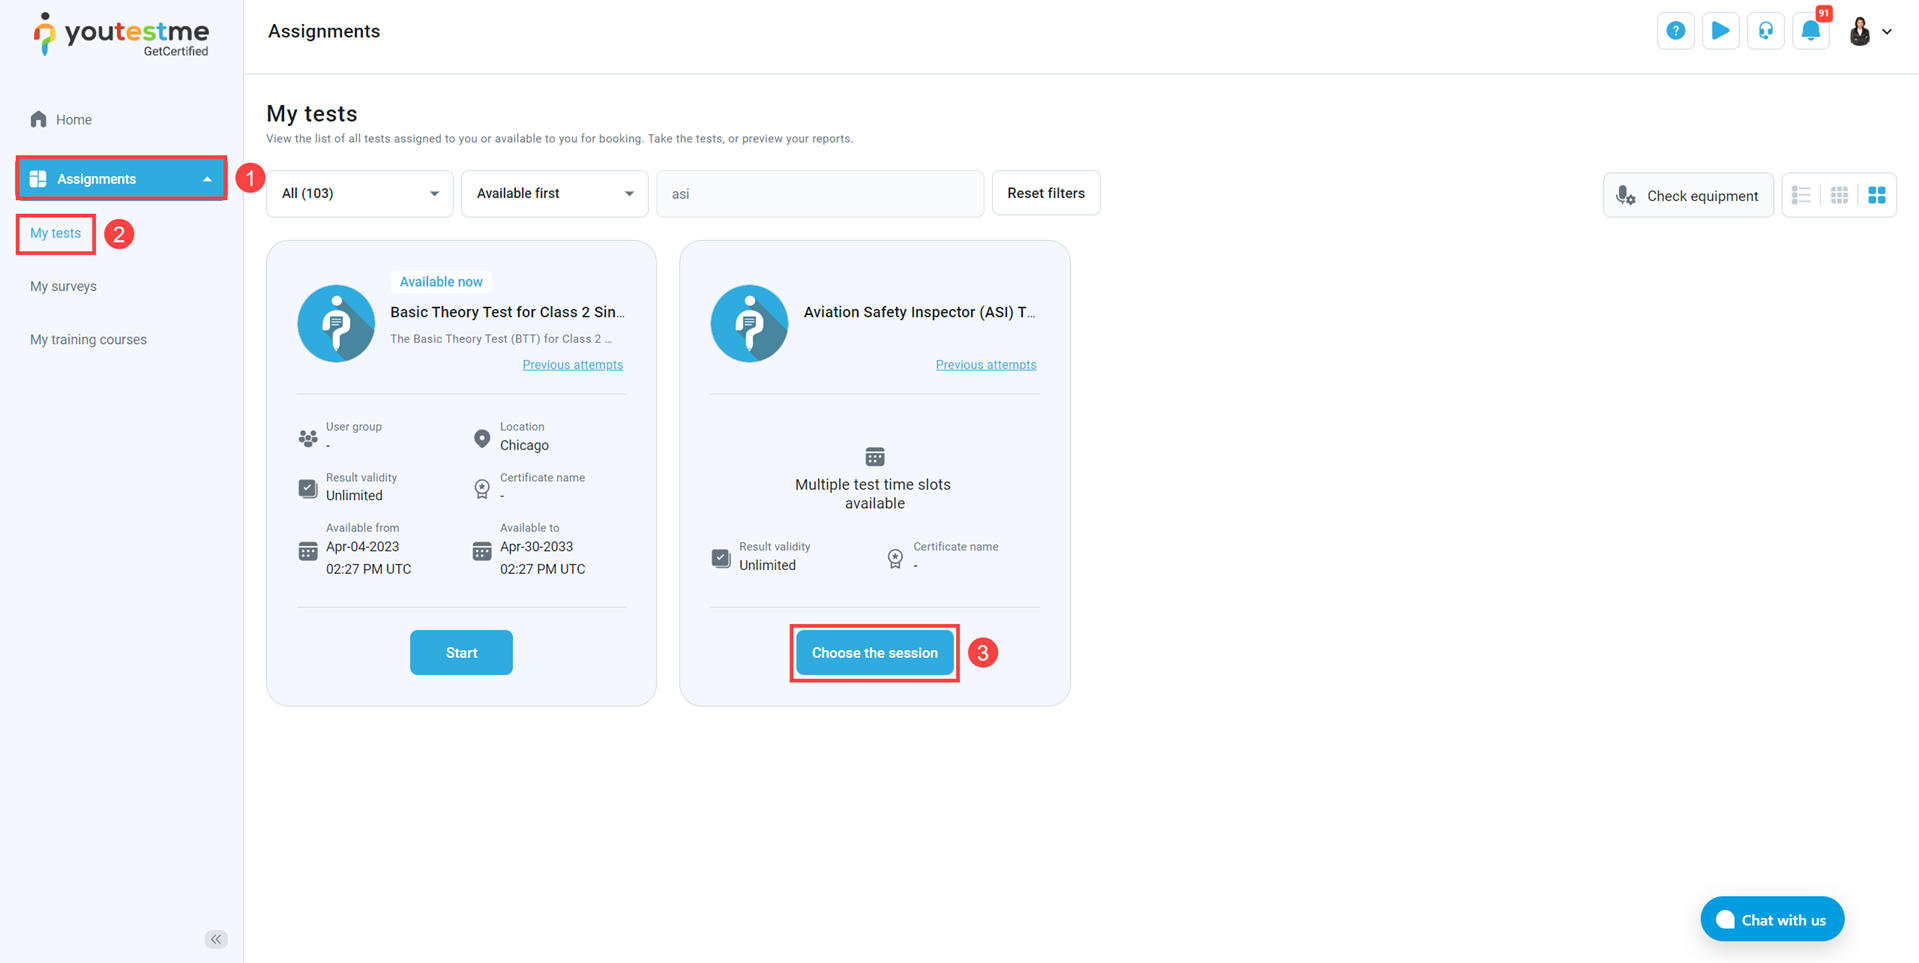Click the Reset filters button
Viewport: 1919px width, 963px height.
pyautogui.click(x=1046, y=194)
